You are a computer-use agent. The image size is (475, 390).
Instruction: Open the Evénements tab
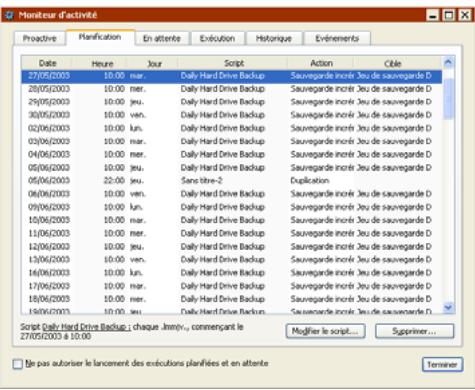[x=337, y=38]
